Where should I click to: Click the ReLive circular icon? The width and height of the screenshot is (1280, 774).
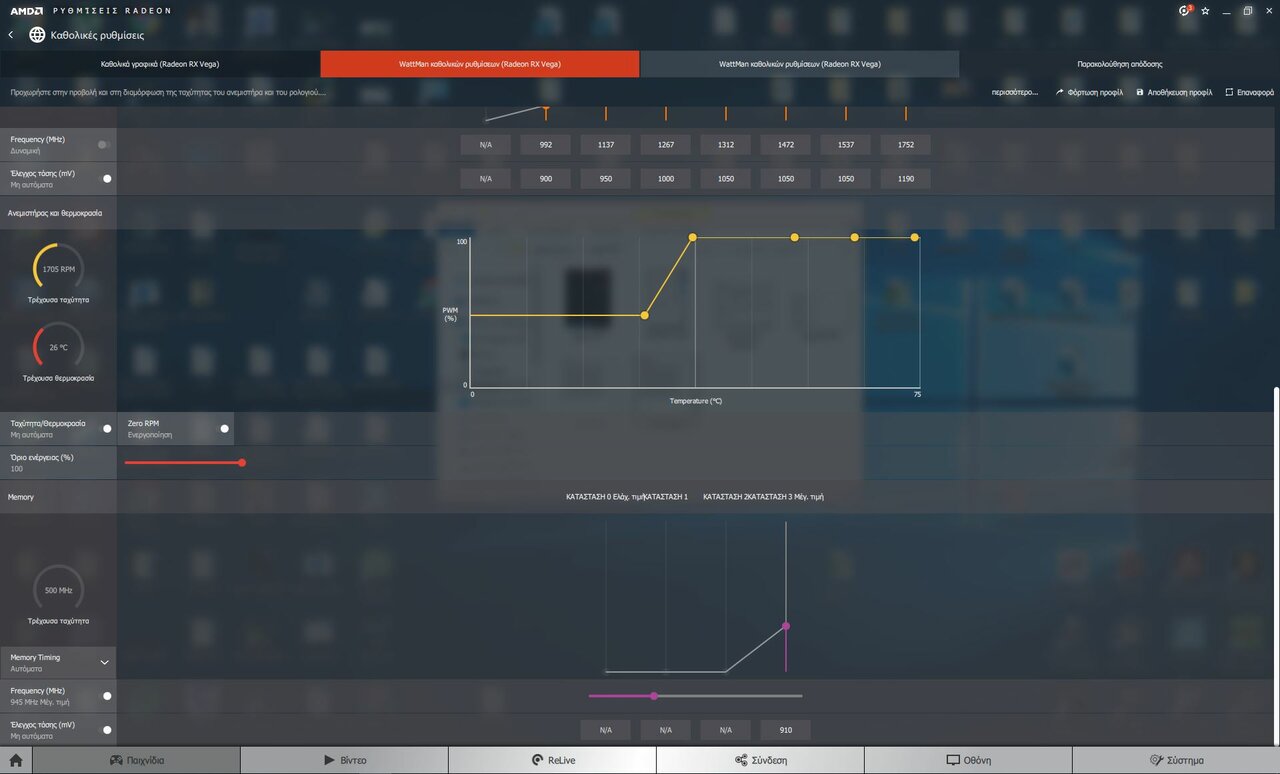pos(537,760)
